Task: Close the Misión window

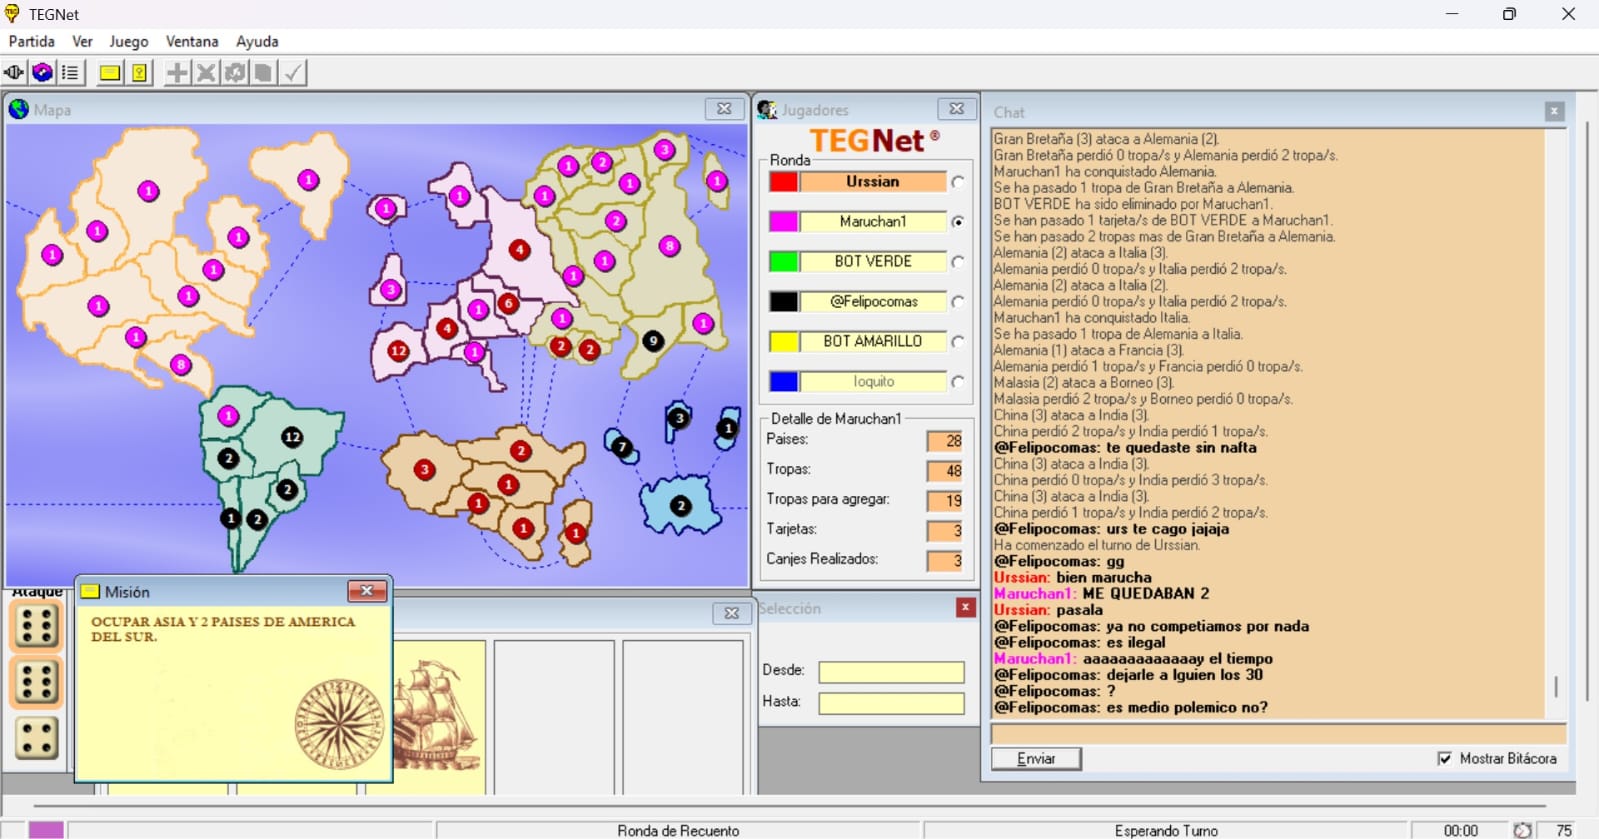Action: pyautogui.click(x=367, y=591)
